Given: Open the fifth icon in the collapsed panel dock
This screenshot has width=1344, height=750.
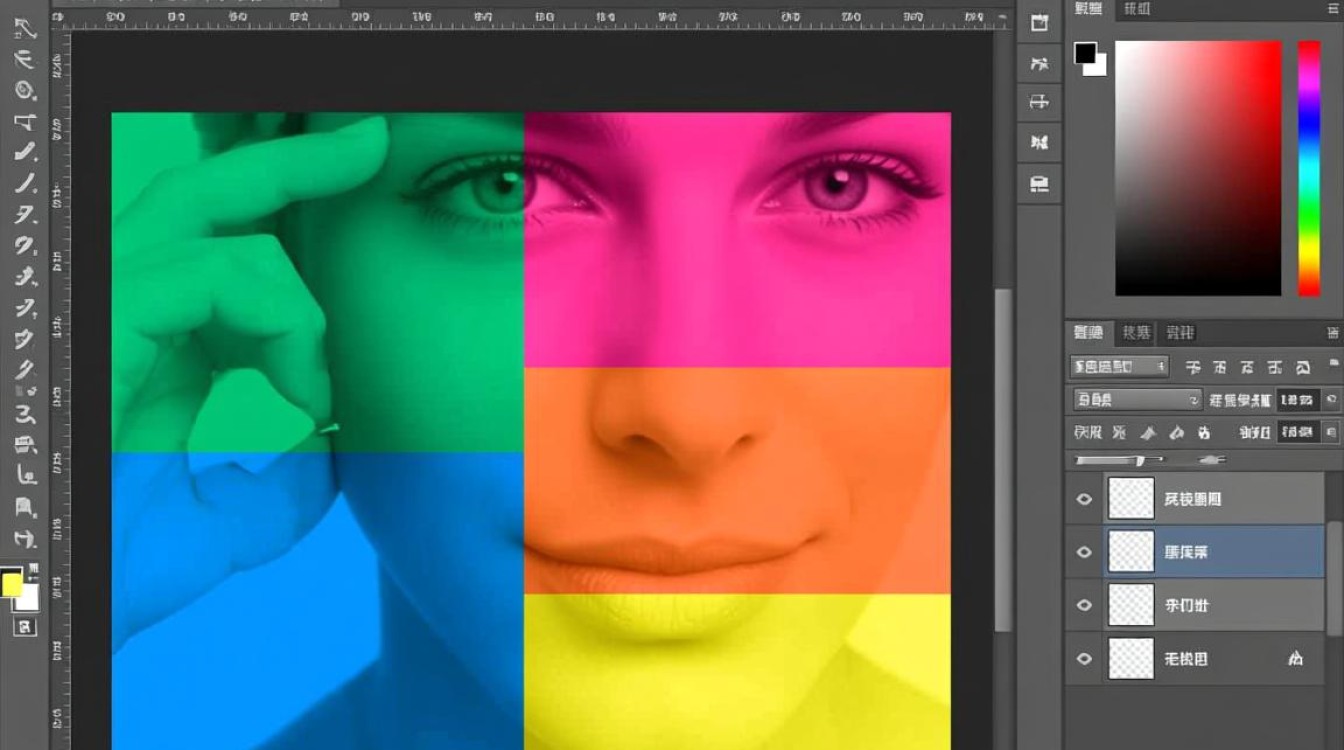Looking at the screenshot, I should point(1039,183).
